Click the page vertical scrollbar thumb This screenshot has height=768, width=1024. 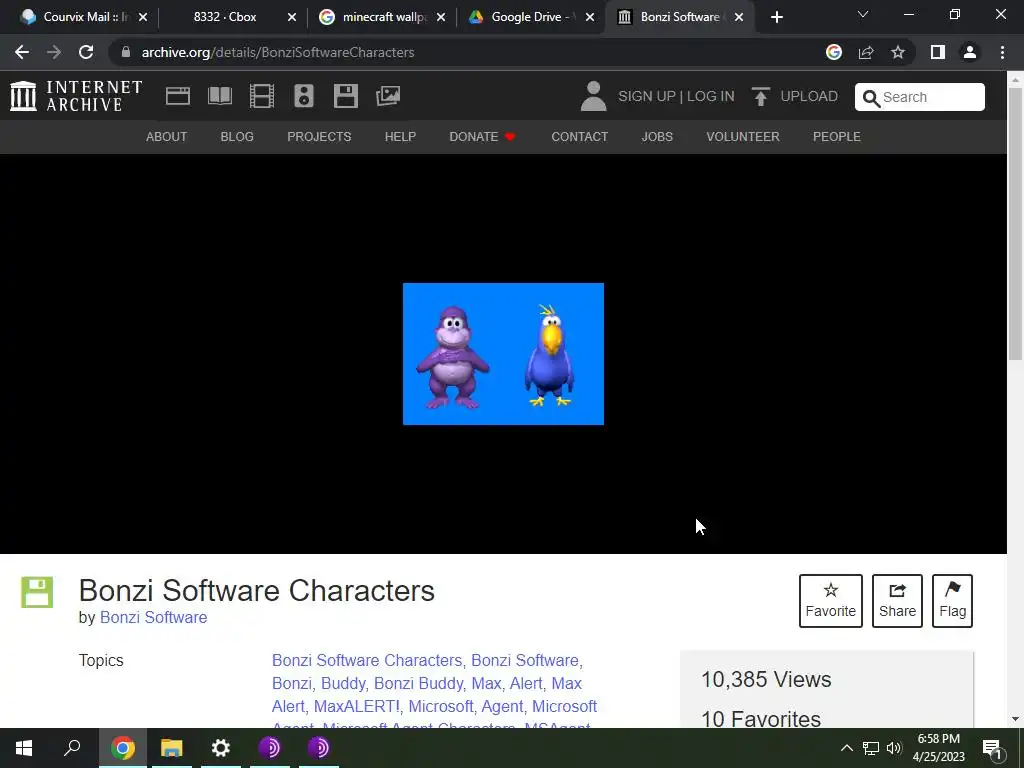1015,223
